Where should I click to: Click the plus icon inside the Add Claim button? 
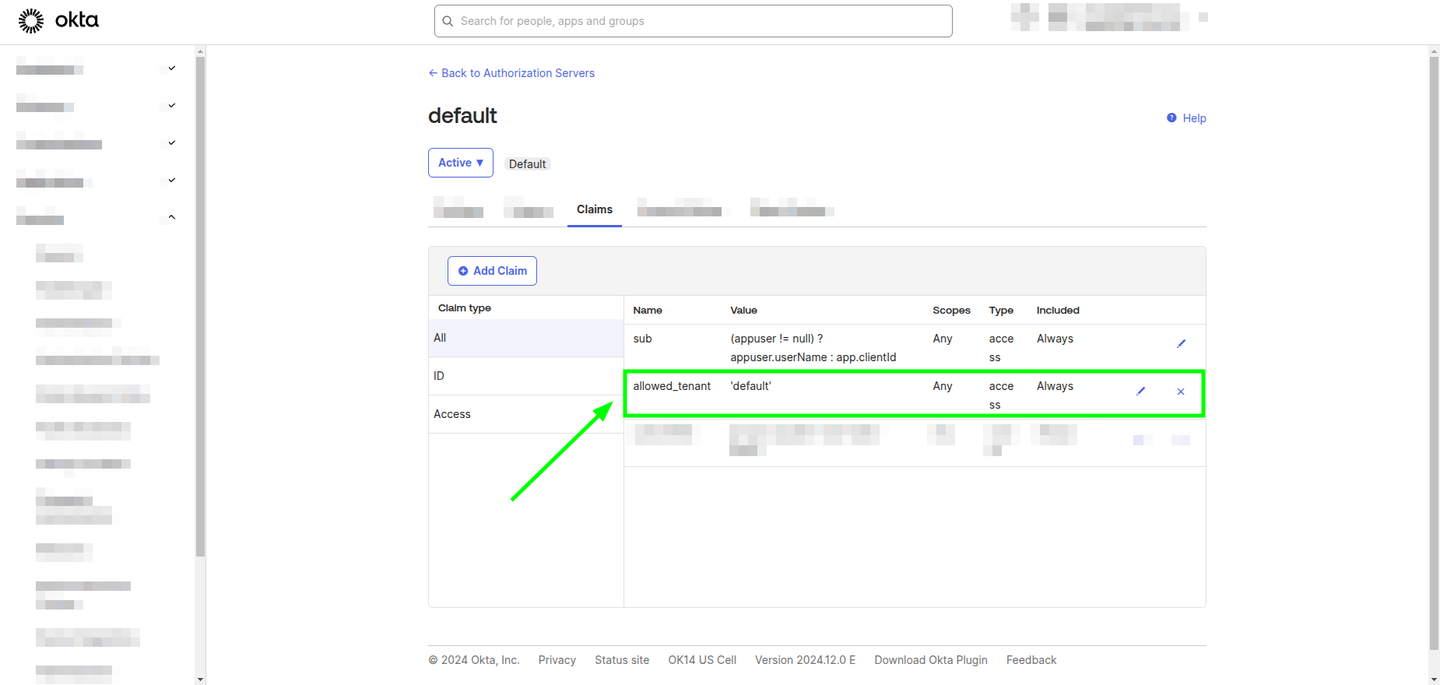pyautogui.click(x=462, y=270)
